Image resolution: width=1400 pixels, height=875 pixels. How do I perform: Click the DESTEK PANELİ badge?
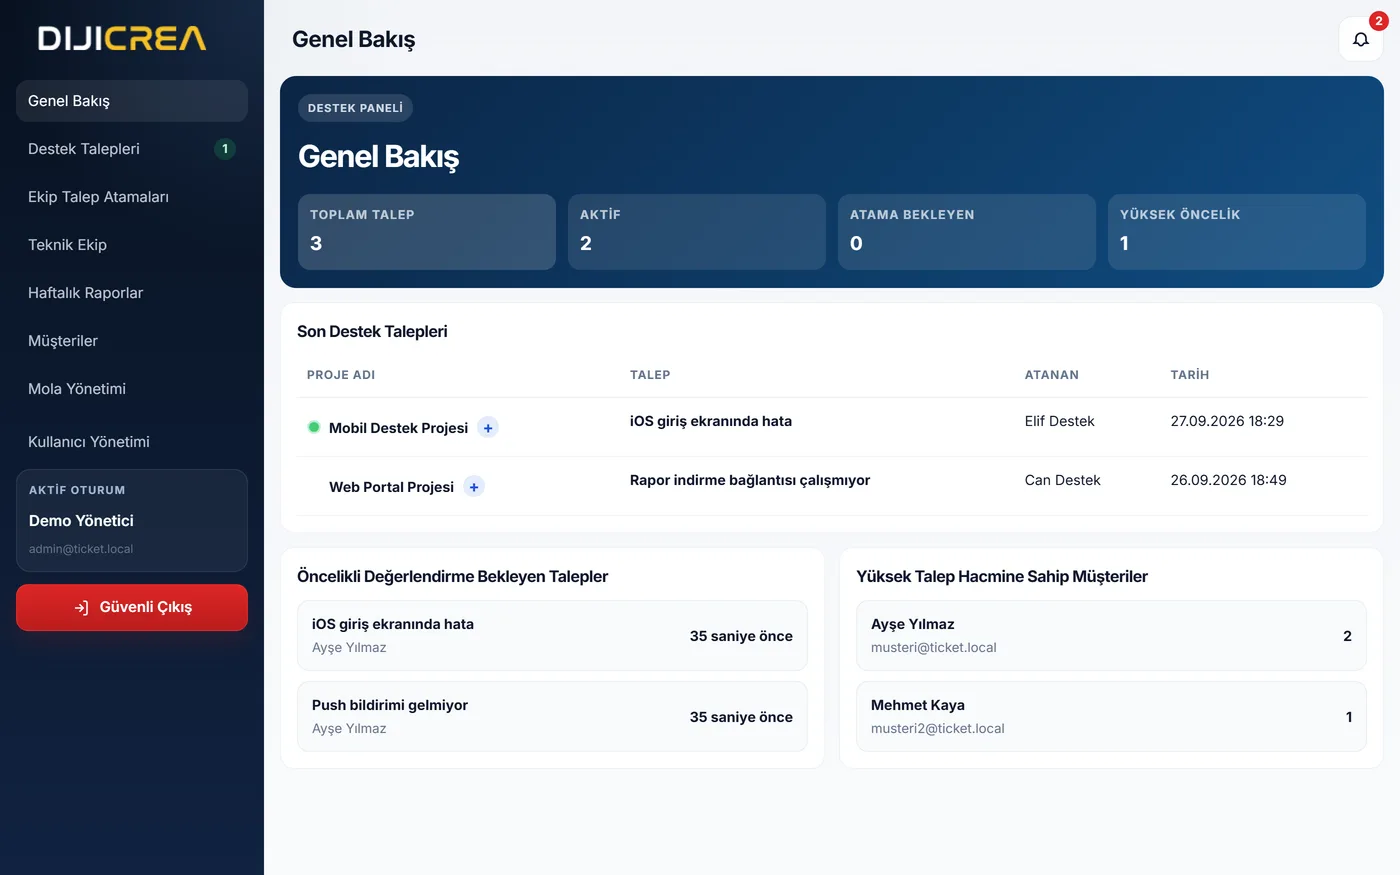coord(355,108)
